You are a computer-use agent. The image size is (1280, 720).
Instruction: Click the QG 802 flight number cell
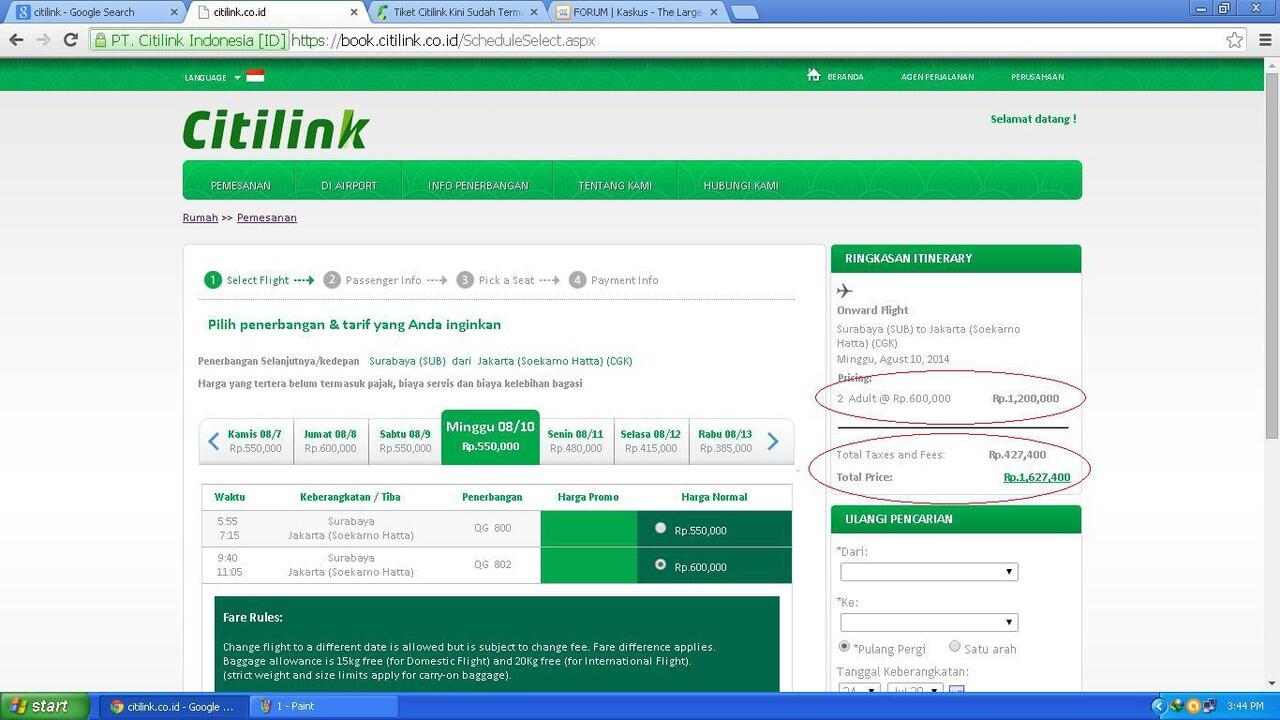(492, 565)
